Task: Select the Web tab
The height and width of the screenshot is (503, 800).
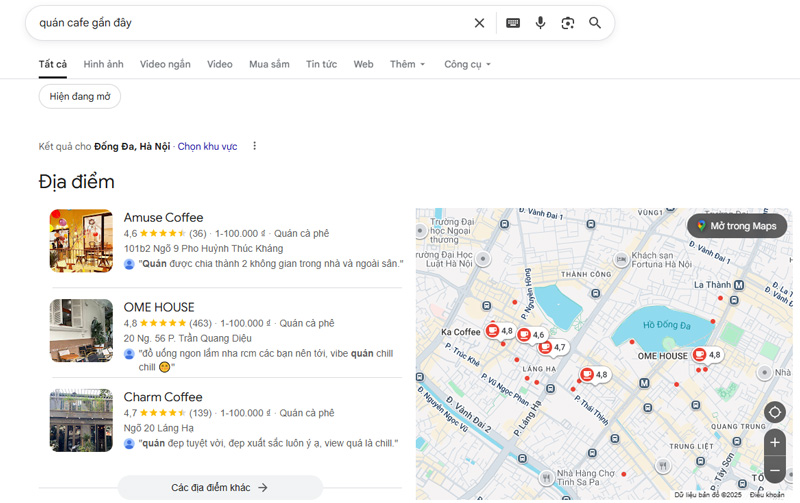Action: pos(363,64)
